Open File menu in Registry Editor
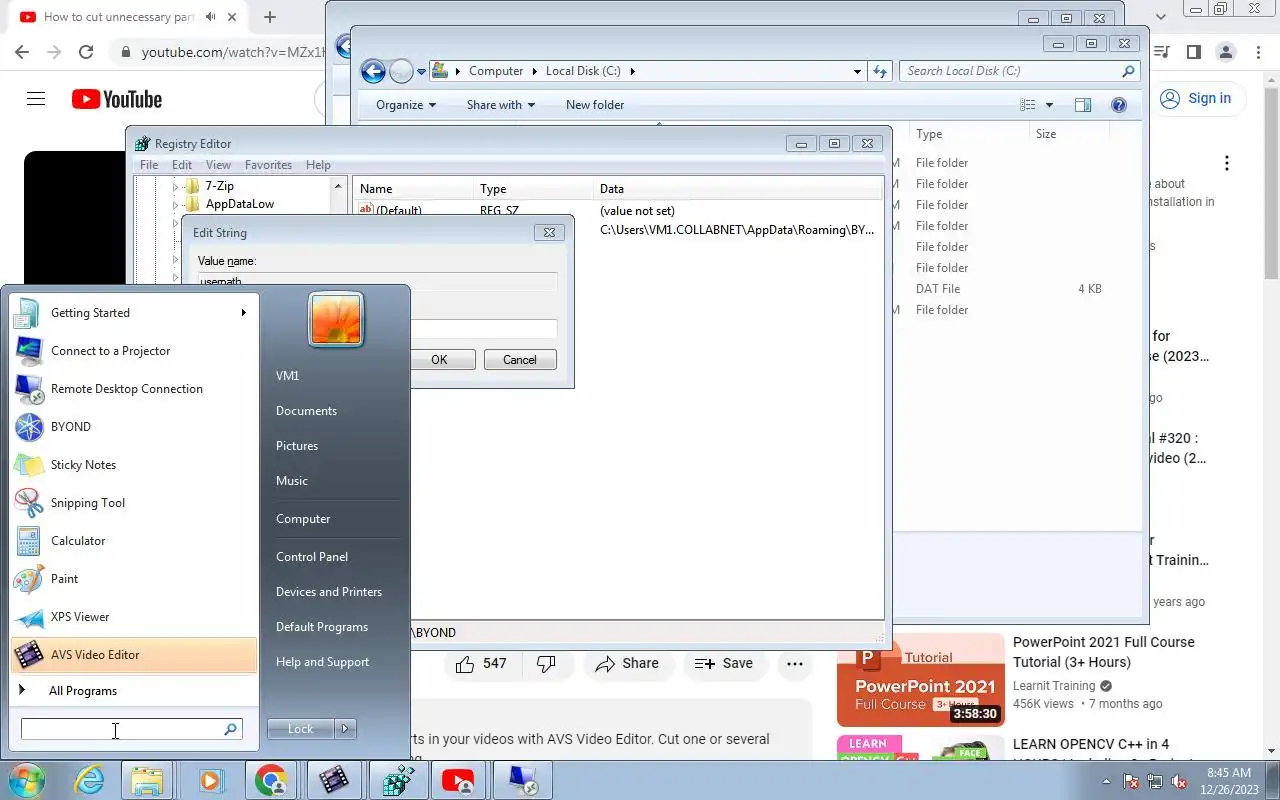This screenshot has height=800, width=1280. [149, 165]
